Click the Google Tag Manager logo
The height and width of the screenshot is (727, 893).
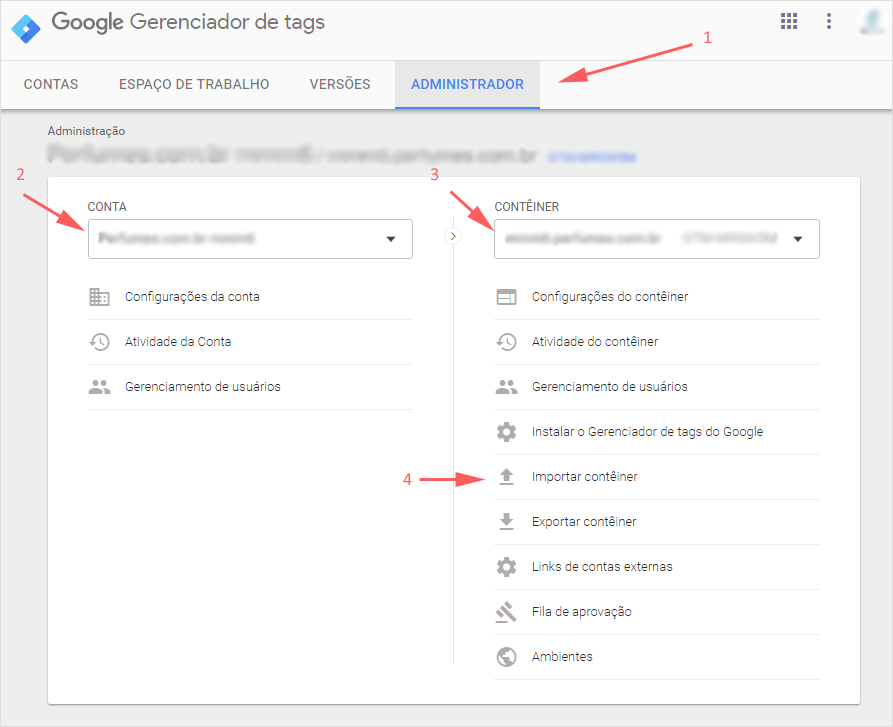(x=26, y=28)
